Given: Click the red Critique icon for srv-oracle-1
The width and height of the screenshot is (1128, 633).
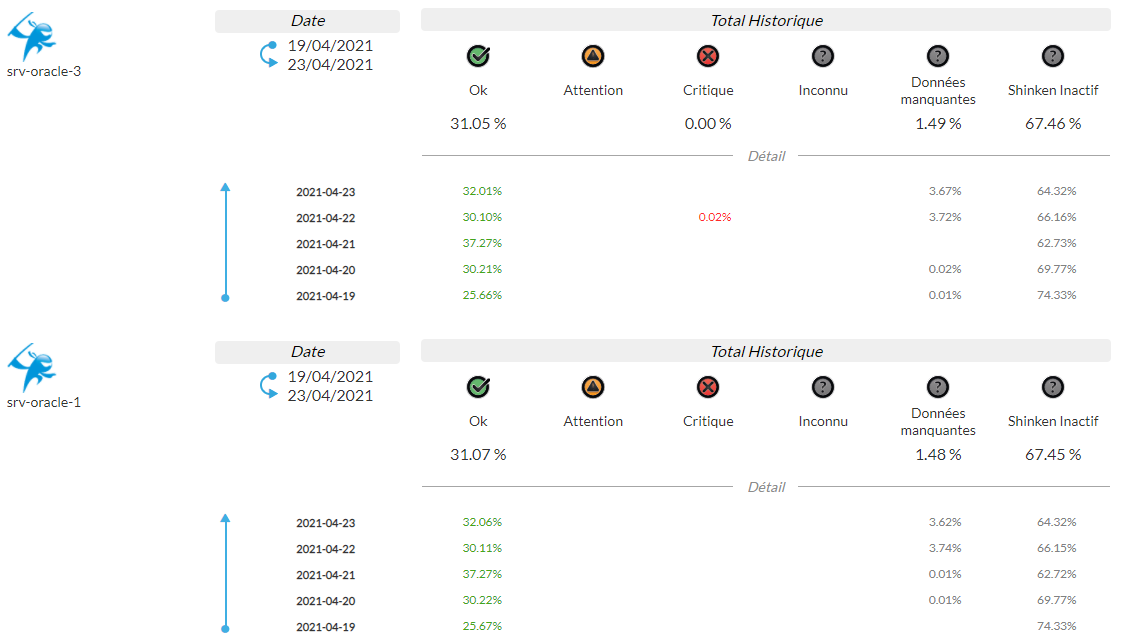Looking at the screenshot, I should click(x=708, y=387).
